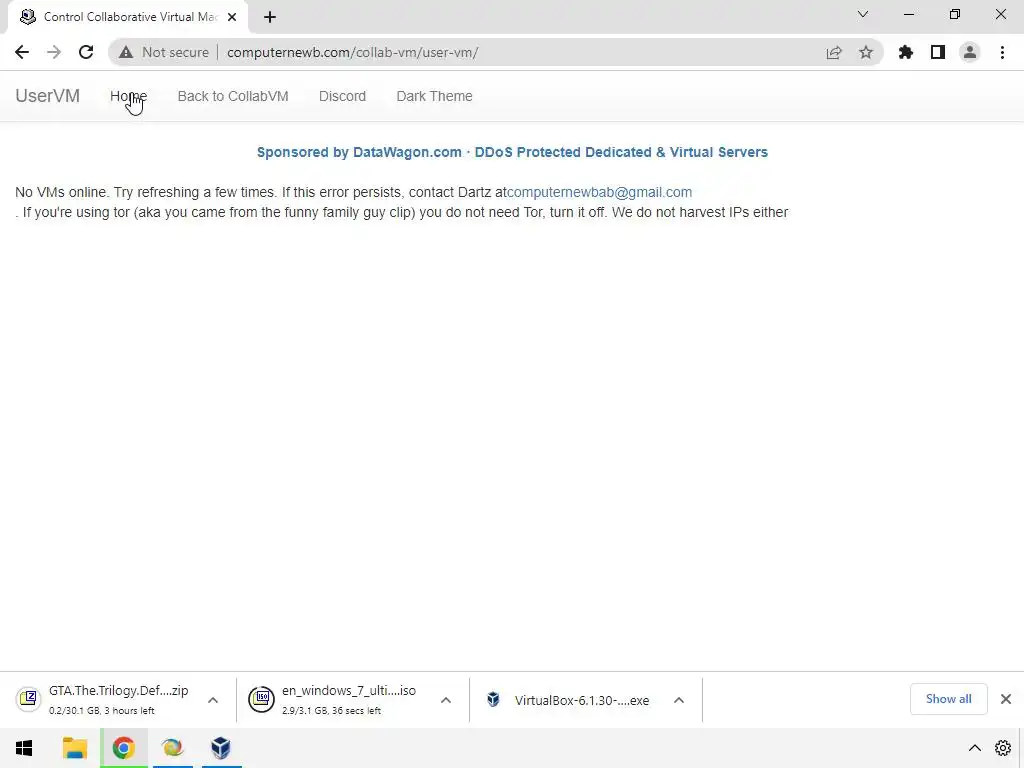
Task: Open the tab search chevron
Action: coord(863,14)
